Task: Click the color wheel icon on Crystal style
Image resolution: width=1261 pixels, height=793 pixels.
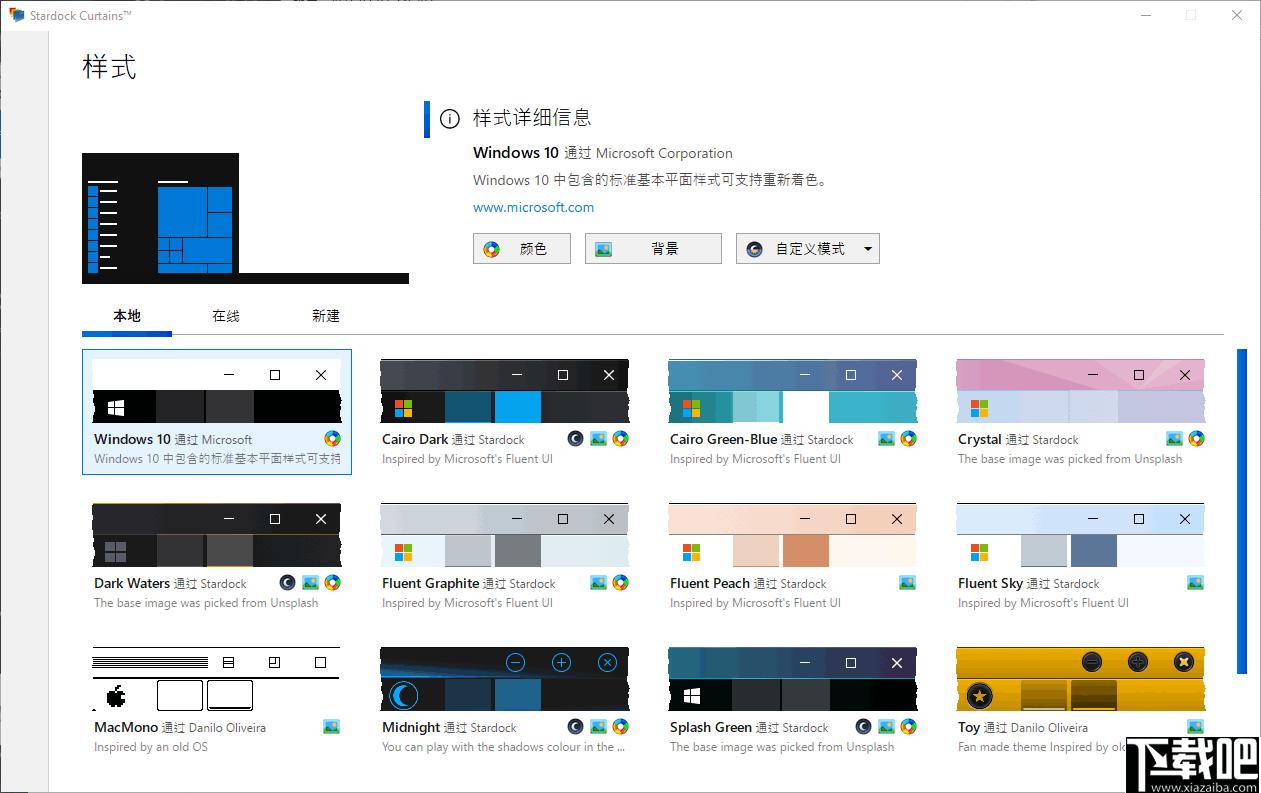Action: click(x=1196, y=439)
